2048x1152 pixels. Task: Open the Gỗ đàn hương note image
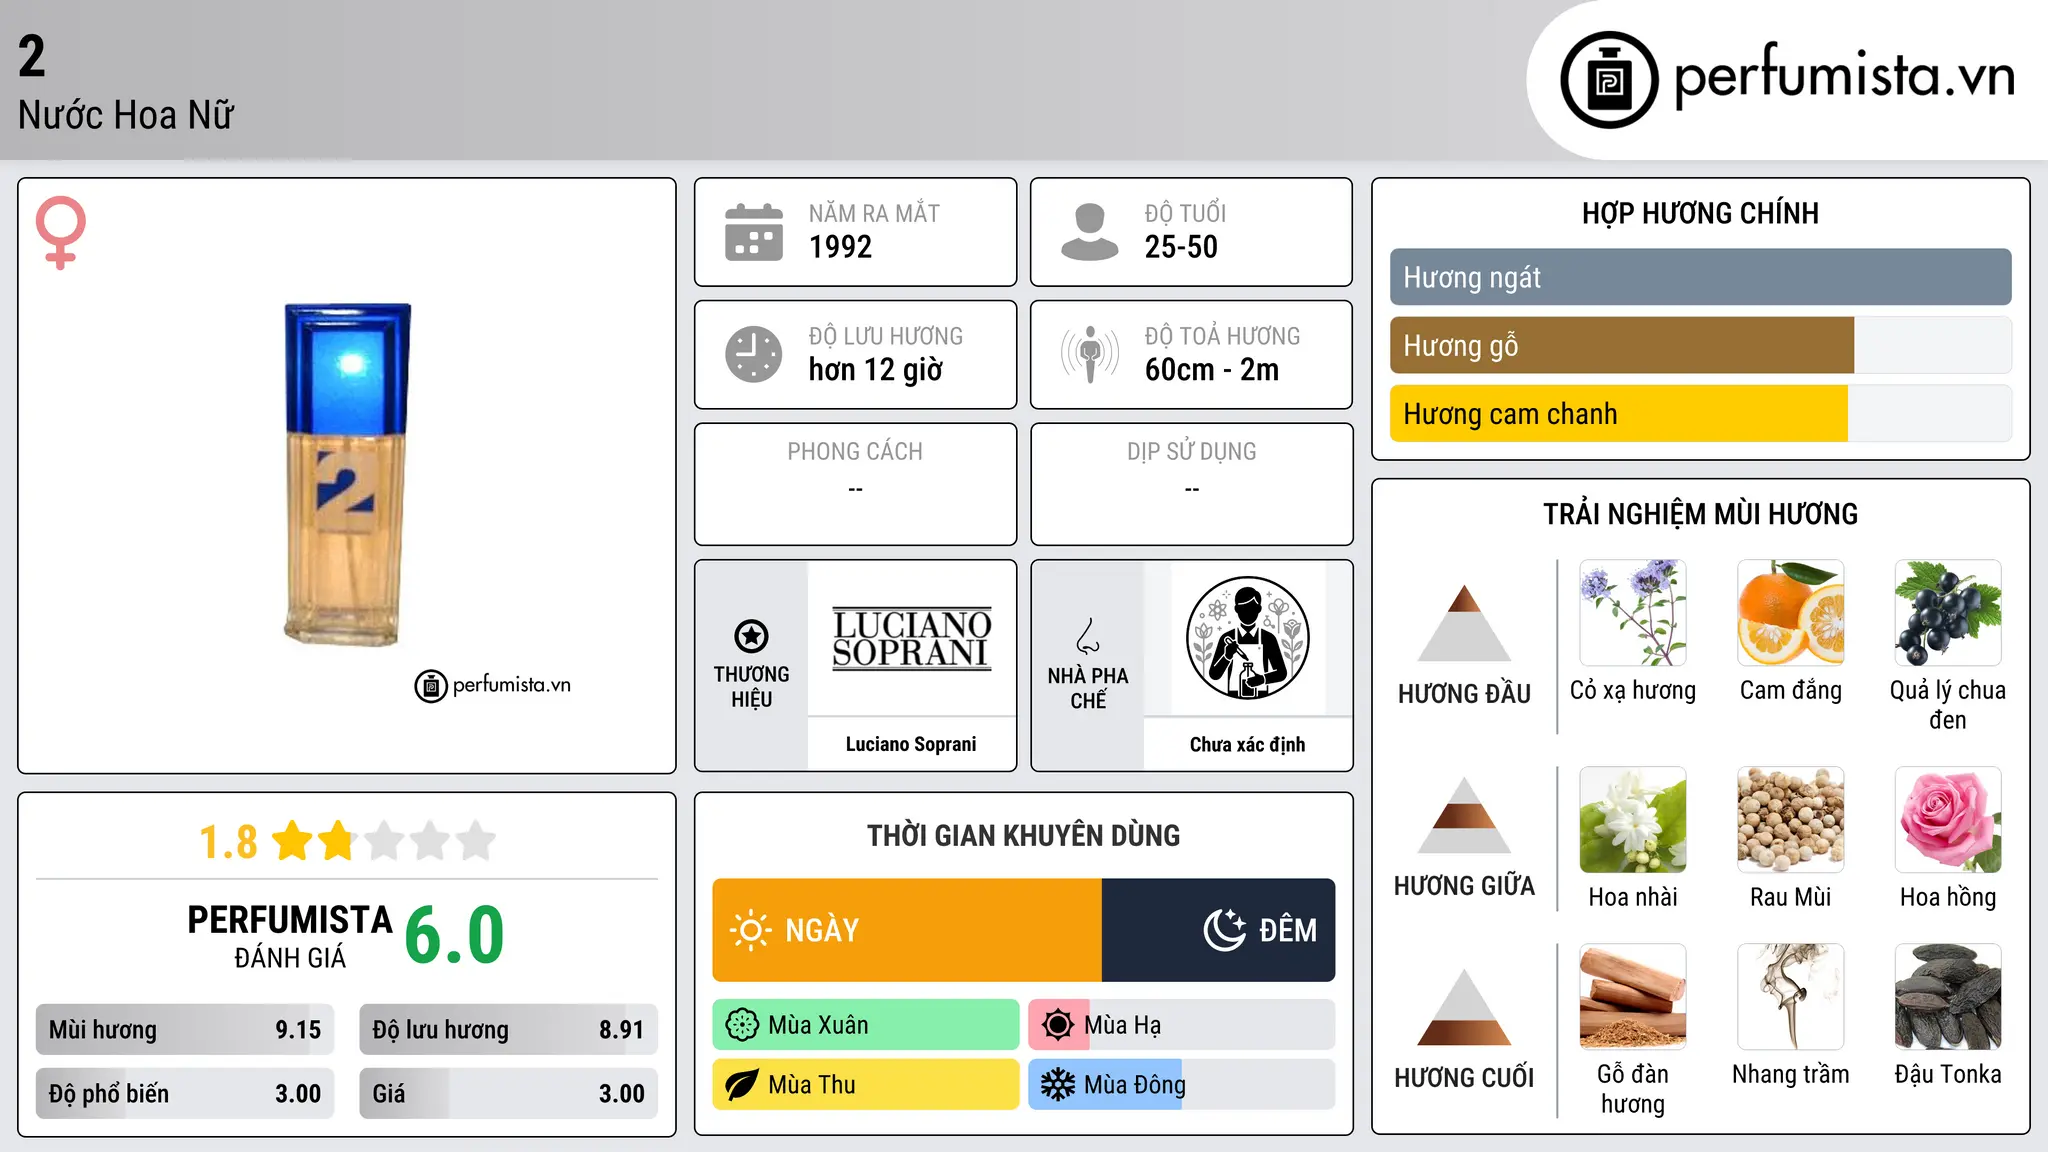click(x=1633, y=997)
